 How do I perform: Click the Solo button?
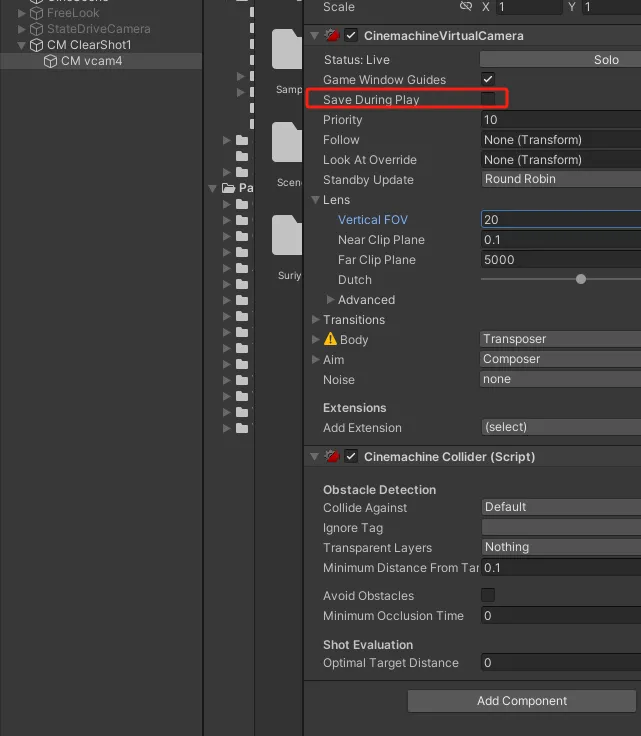[x=560, y=60]
